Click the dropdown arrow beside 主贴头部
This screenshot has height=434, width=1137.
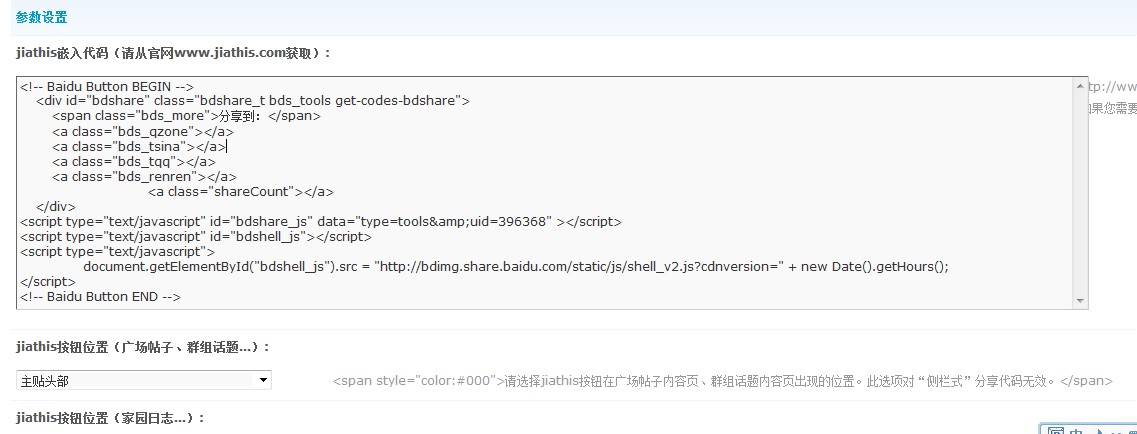tap(263, 380)
